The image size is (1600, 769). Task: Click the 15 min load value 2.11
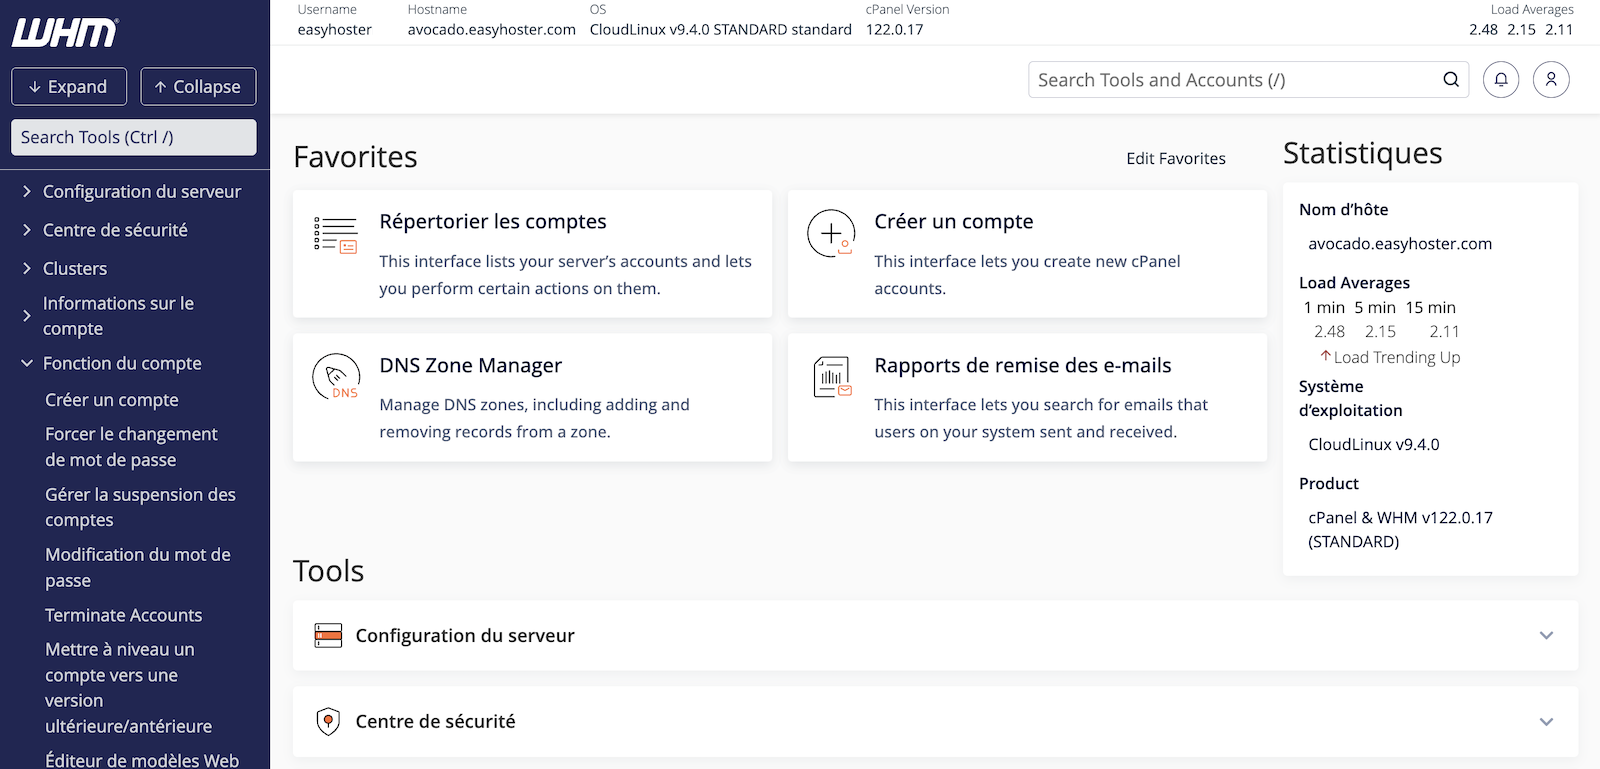click(1444, 331)
